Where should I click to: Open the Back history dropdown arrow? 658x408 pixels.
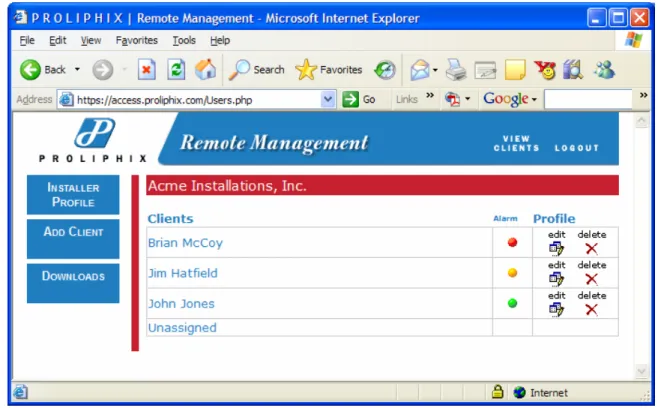coord(77,69)
